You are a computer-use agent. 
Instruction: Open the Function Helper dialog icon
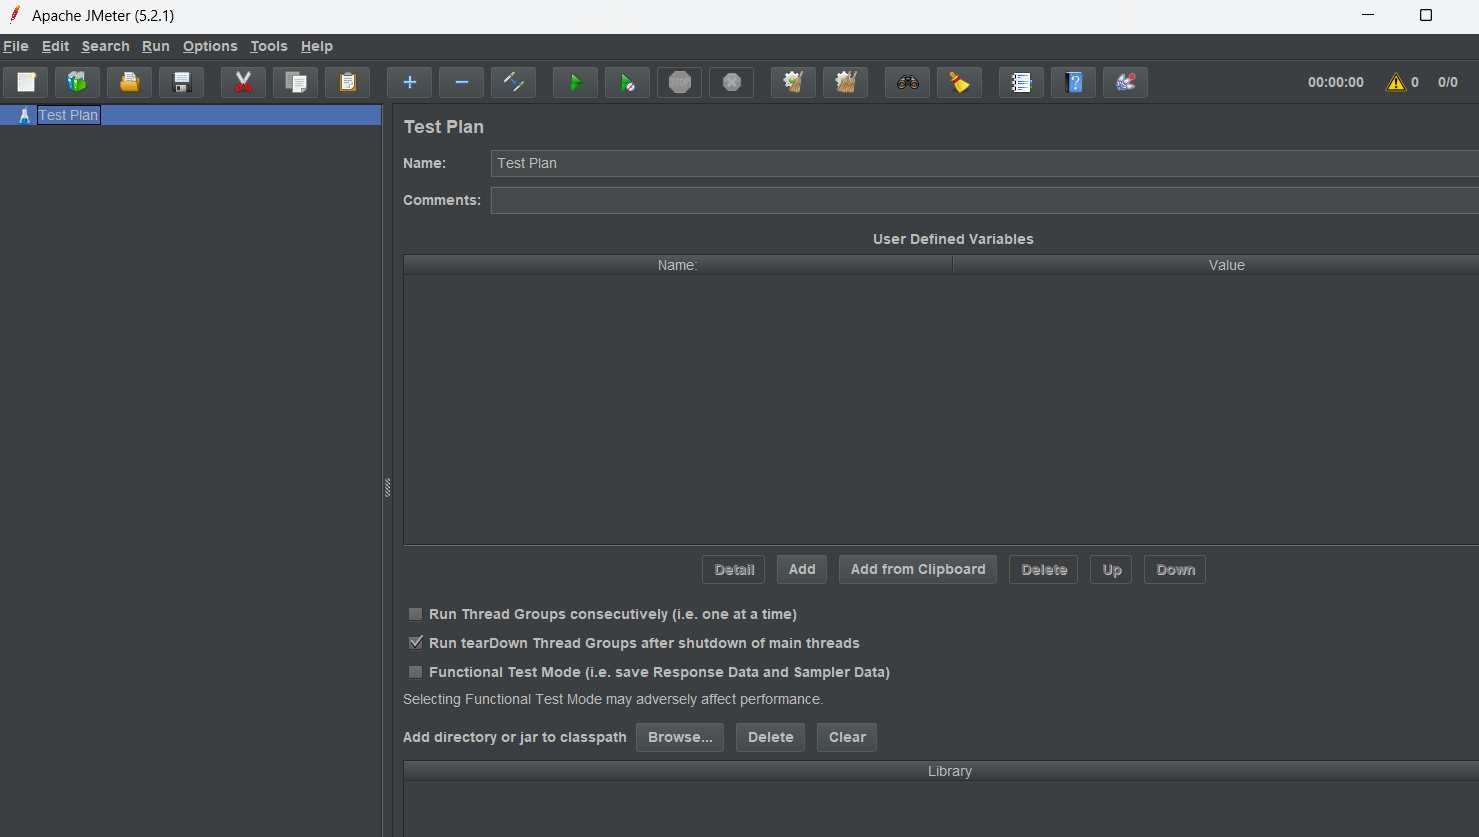[x=1021, y=82]
